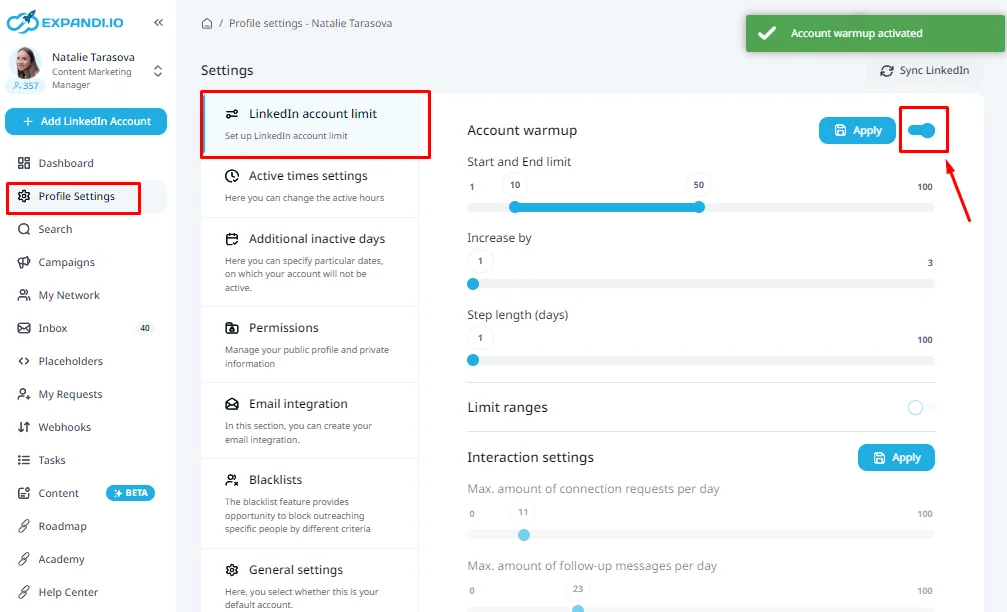Viewport: 1007px width, 612px height.
Task: Click the Profile Settings gear icon
Action: click(x=24, y=196)
